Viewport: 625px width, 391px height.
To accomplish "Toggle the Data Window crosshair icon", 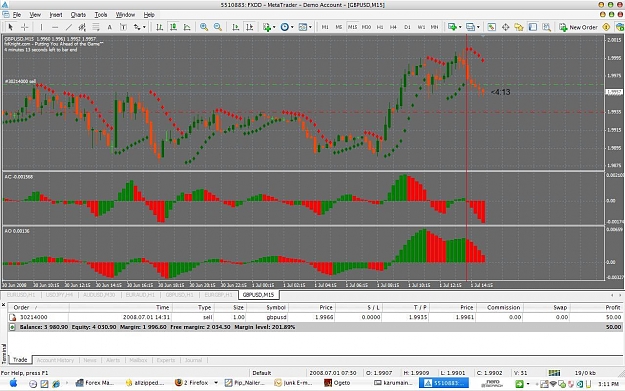I will [x=505, y=27].
